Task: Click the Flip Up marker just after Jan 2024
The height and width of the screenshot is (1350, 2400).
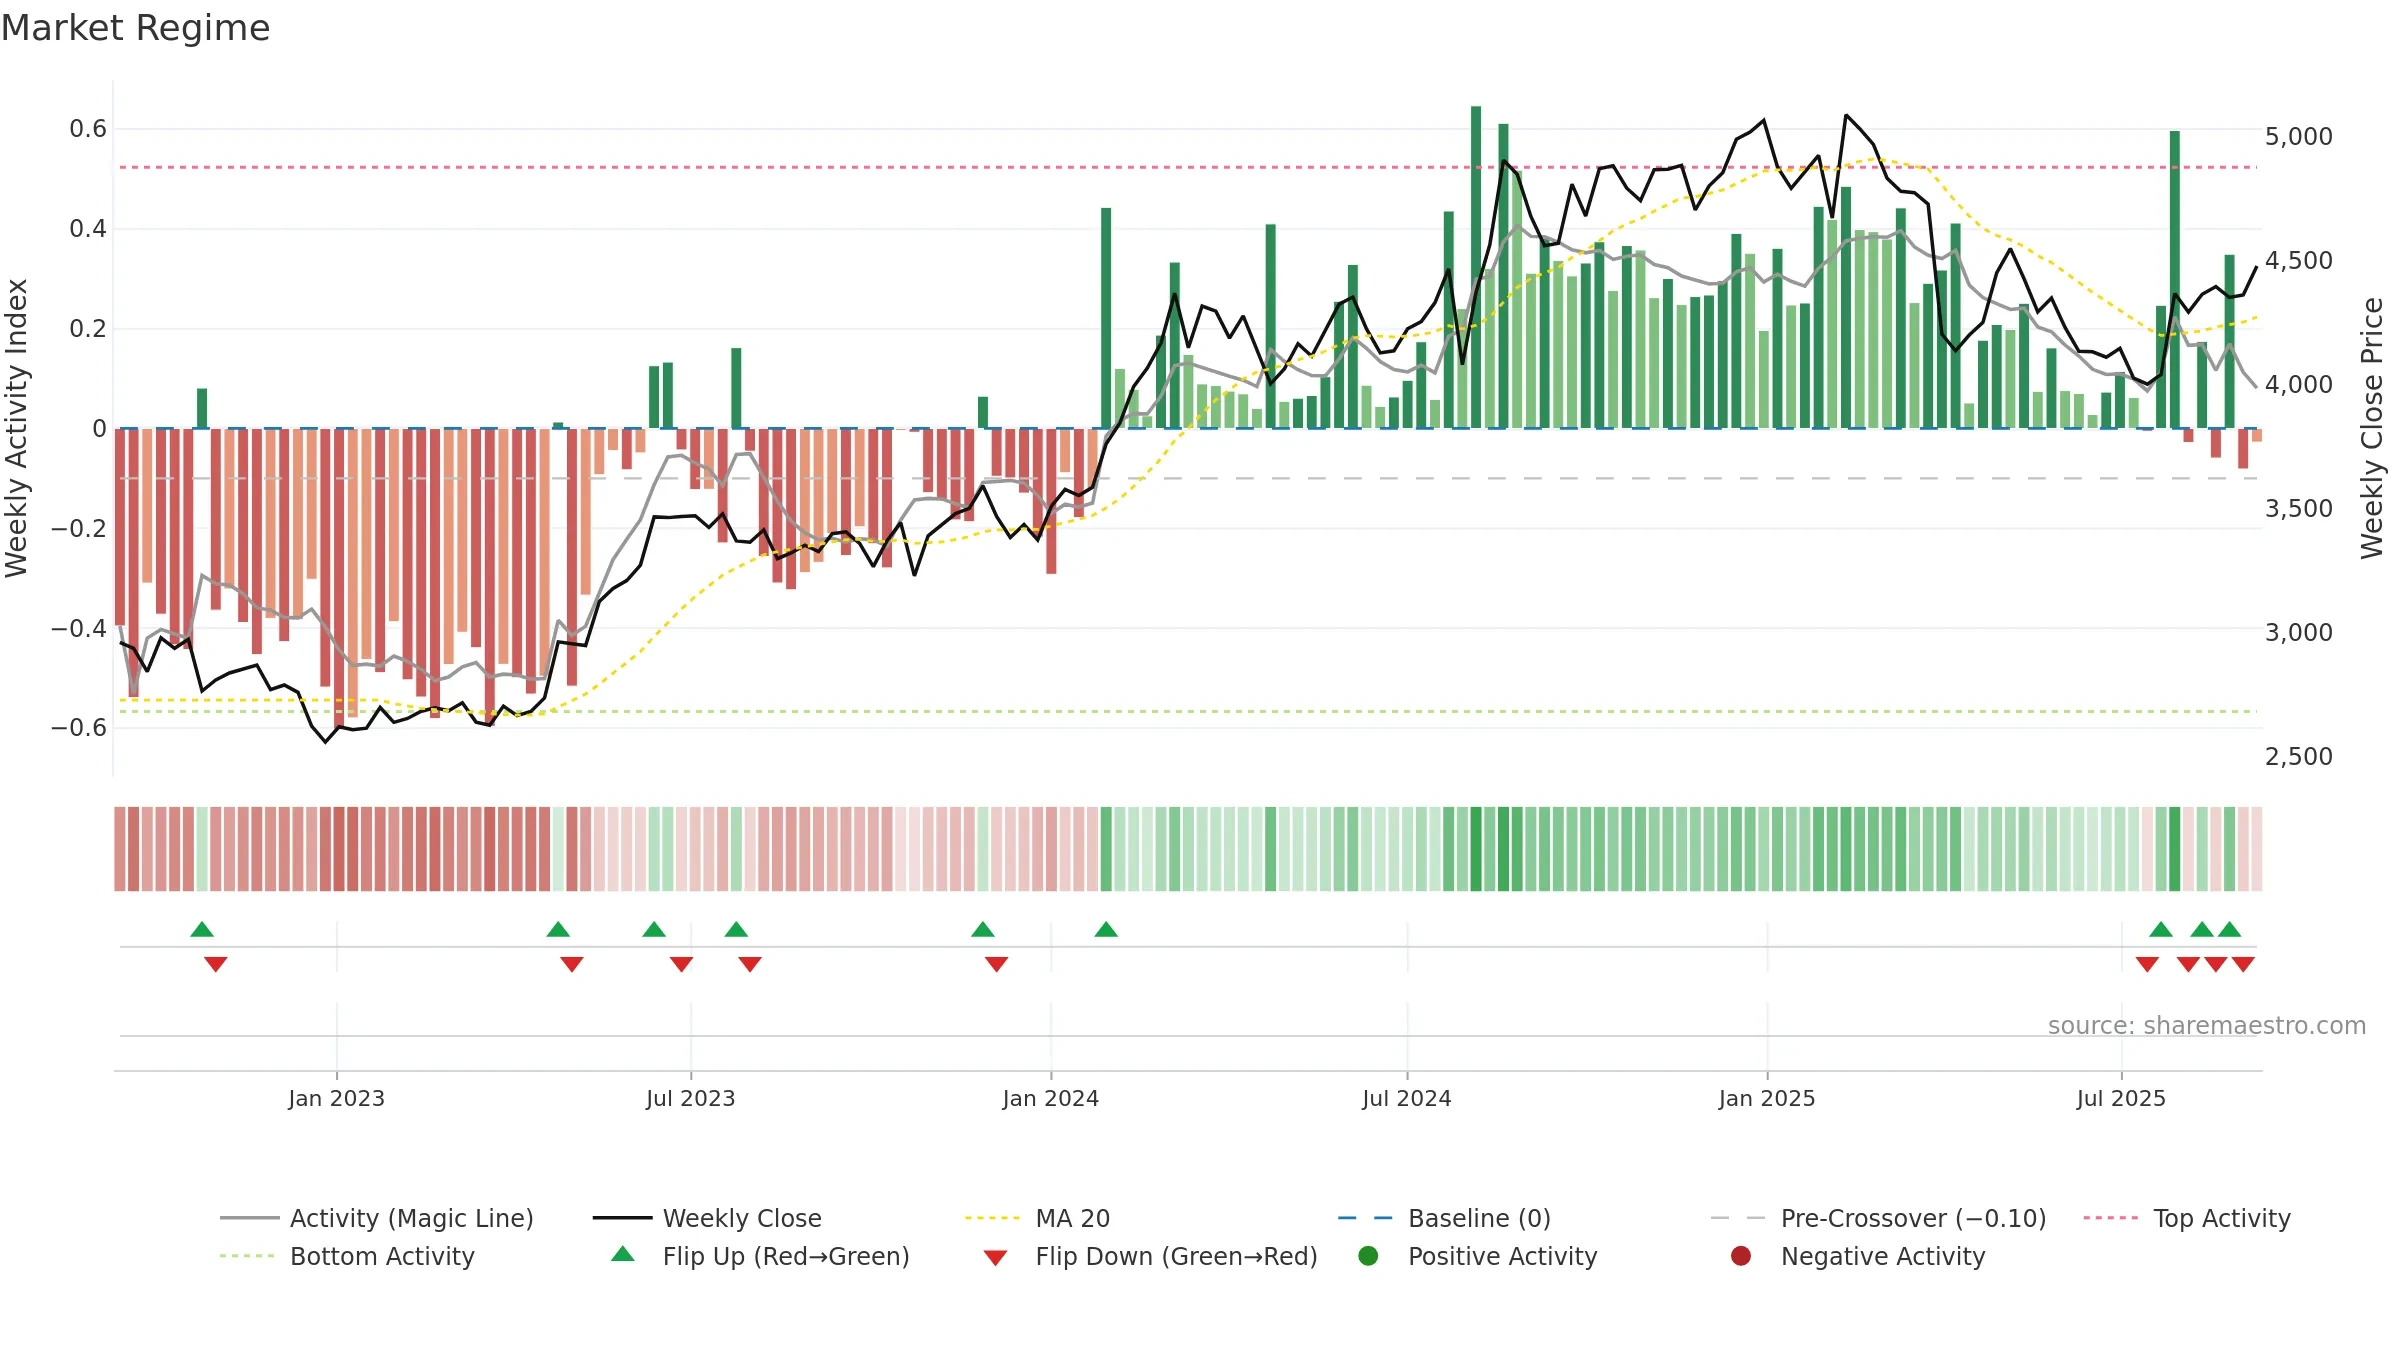Action: [x=1106, y=929]
